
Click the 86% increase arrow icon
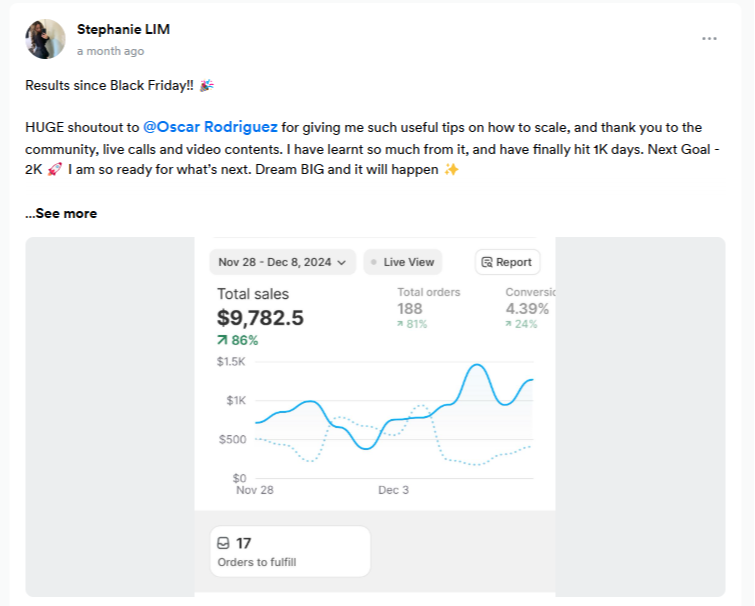coord(222,340)
